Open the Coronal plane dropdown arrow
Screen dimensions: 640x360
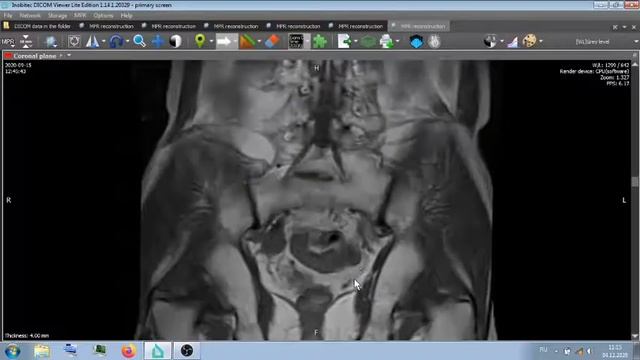(x=69, y=56)
